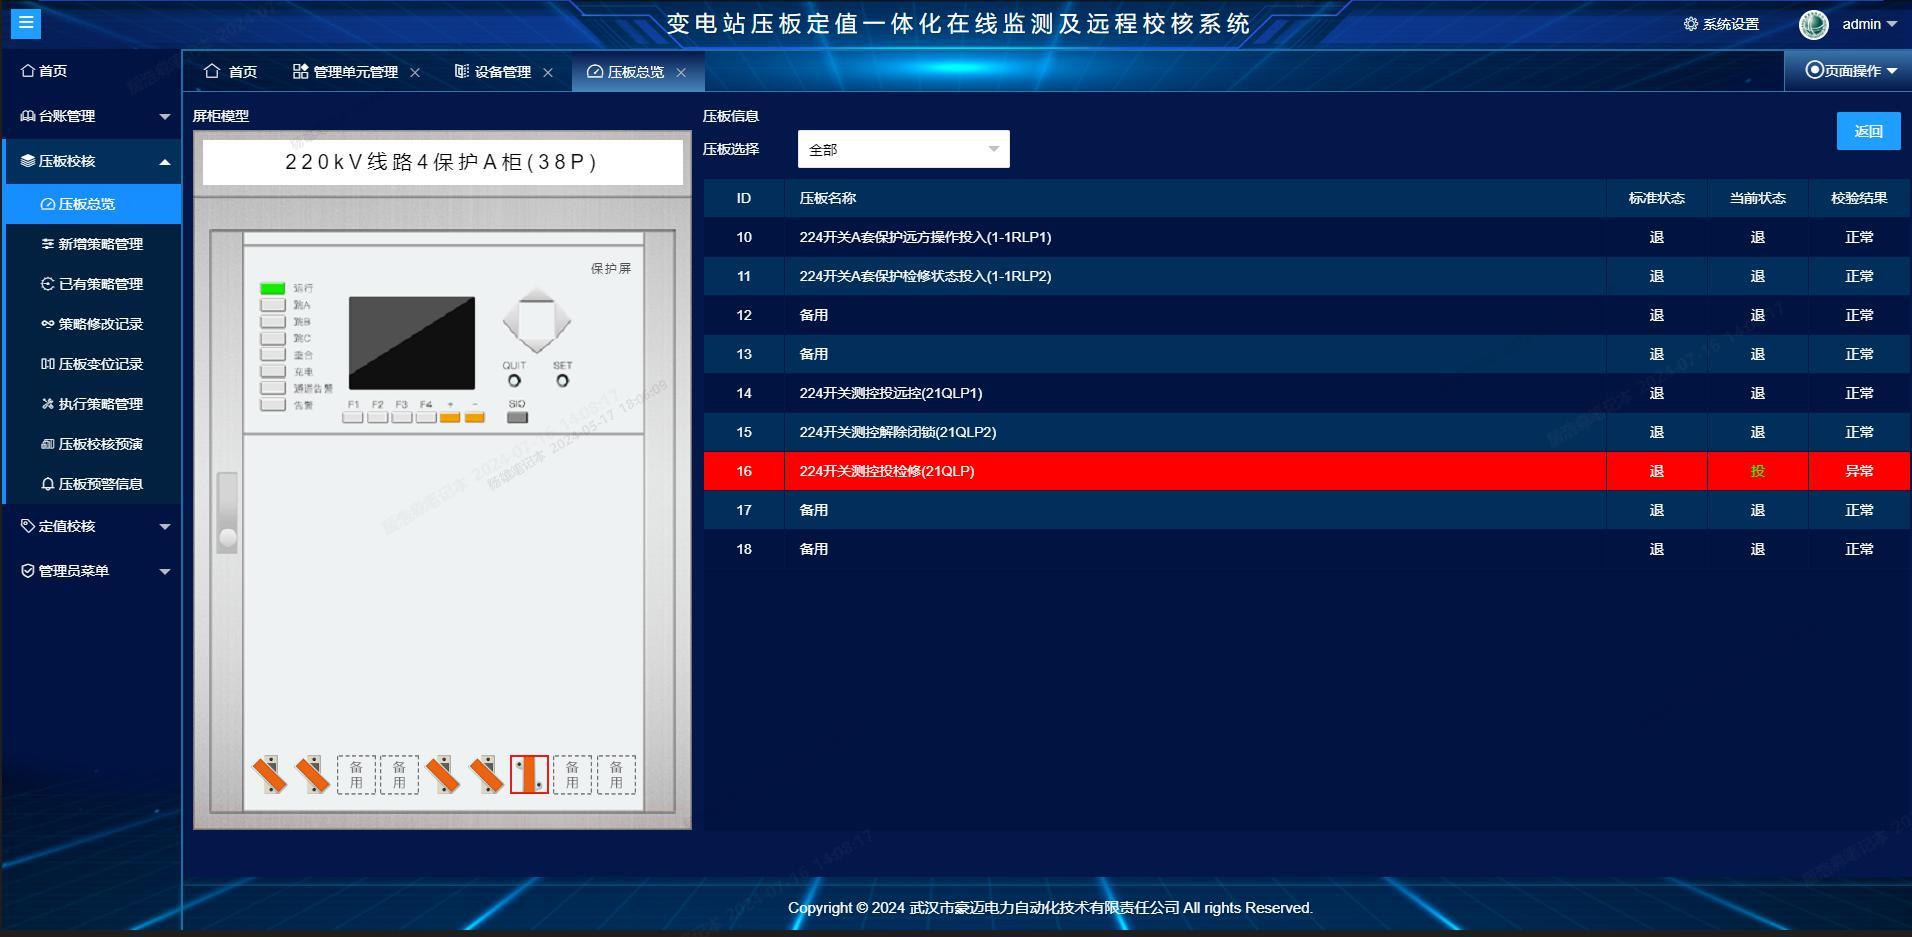Click the directional pad on the protection device

pos(536,321)
